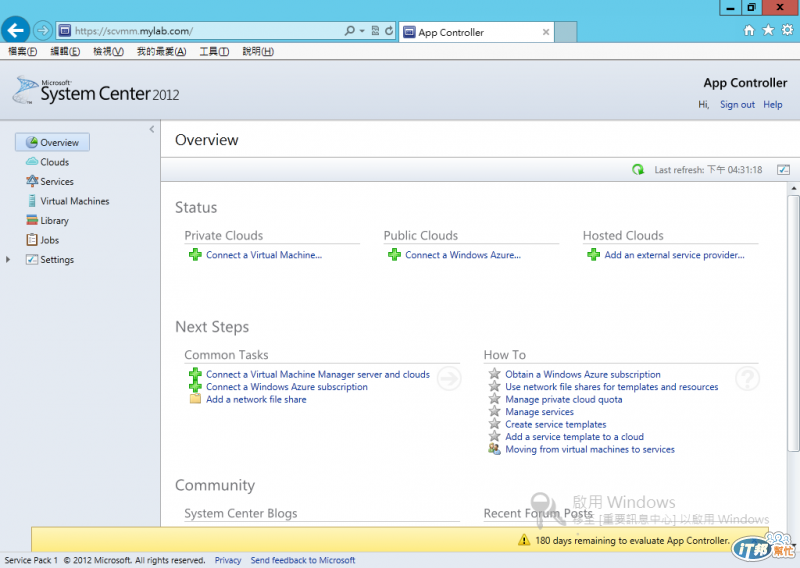Viewport: 800px width, 568px height.
Task: Click the warning icon in evaluation banner
Action: (x=524, y=540)
